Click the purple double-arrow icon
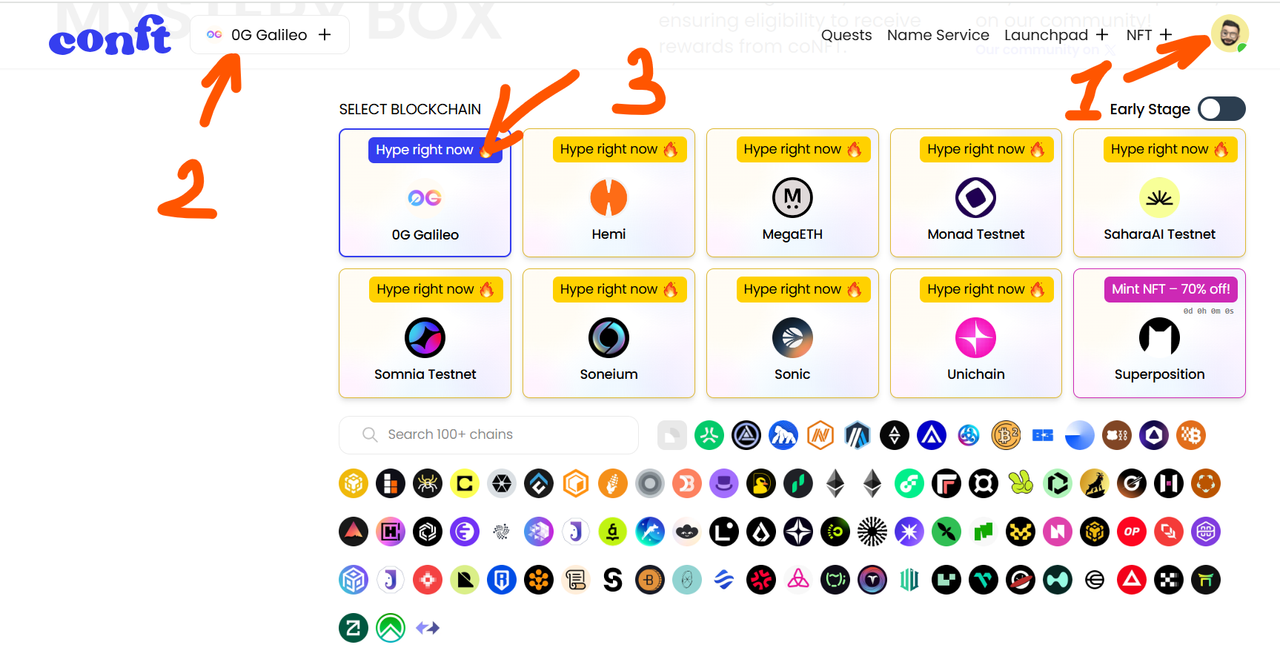 tap(428, 628)
